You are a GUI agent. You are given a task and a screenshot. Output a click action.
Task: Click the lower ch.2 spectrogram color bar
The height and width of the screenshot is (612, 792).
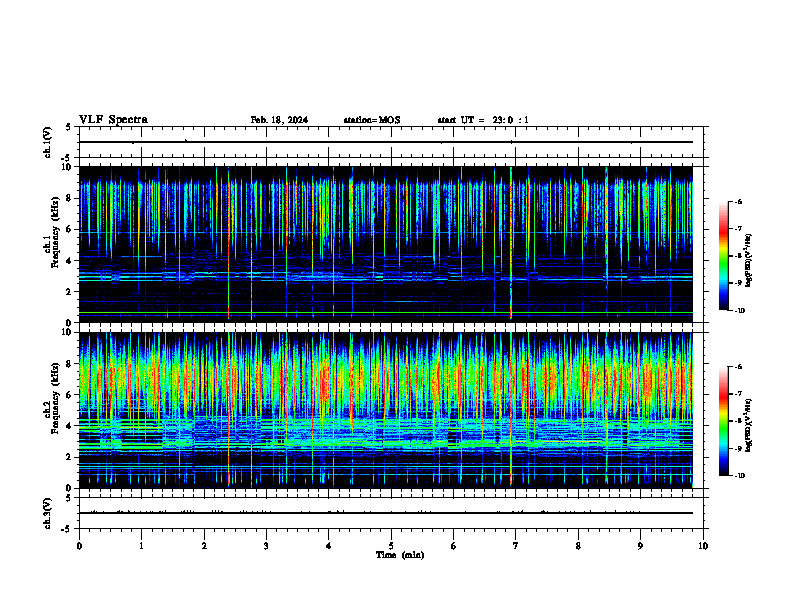[724, 421]
